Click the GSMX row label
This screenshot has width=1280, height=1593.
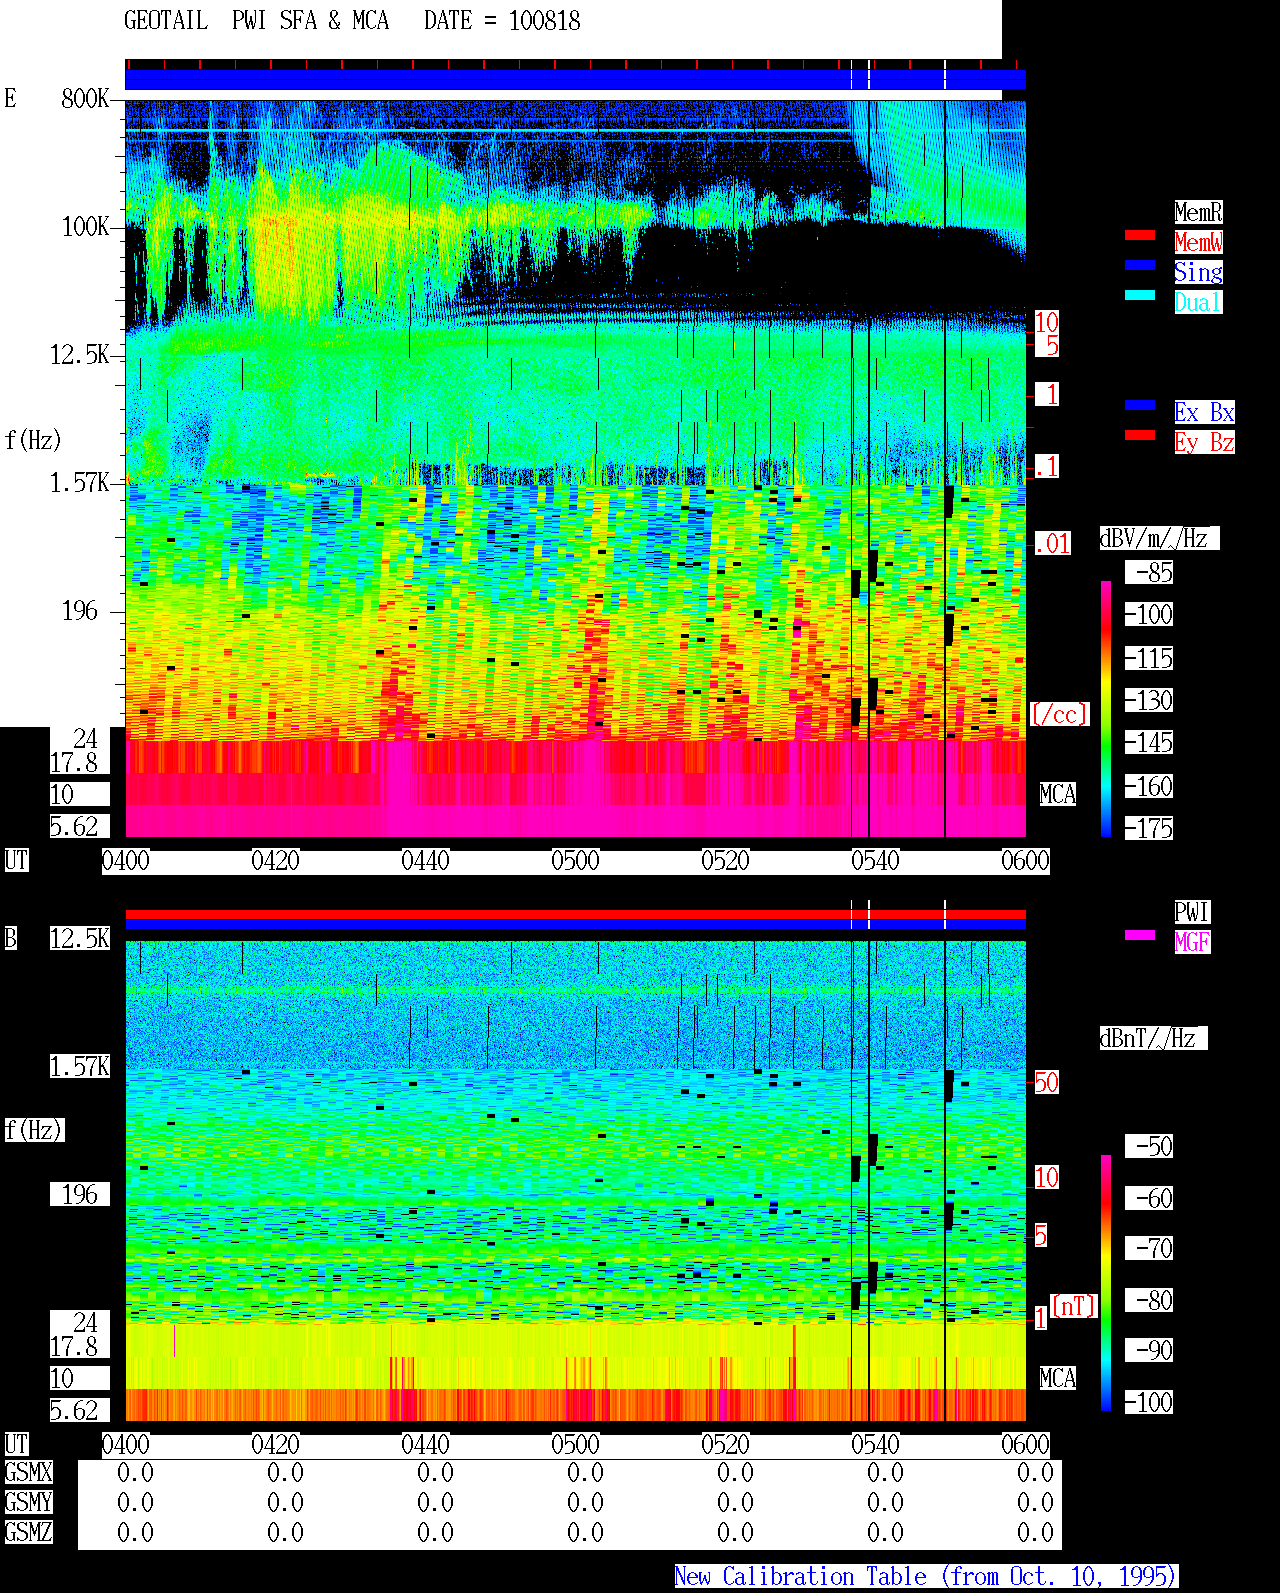coord(29,1473)
